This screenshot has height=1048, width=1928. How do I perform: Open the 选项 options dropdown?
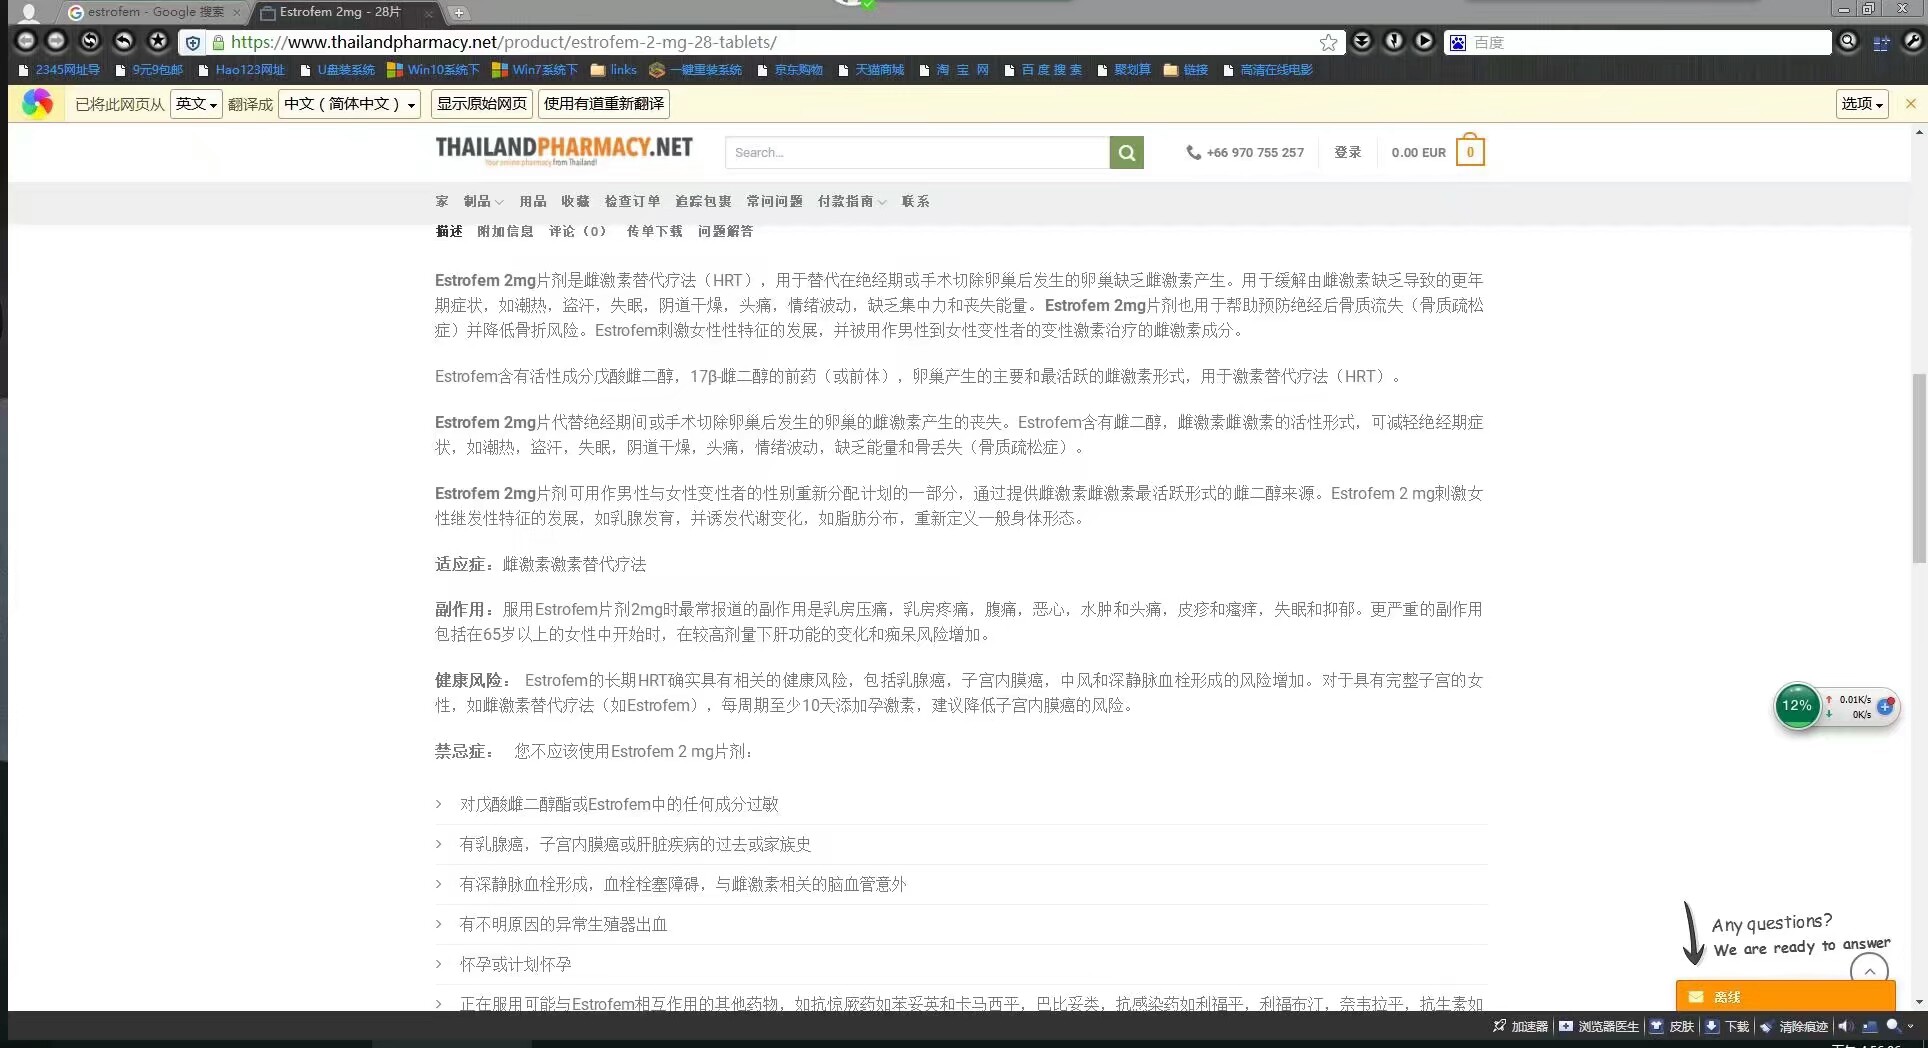(1863, 104)
